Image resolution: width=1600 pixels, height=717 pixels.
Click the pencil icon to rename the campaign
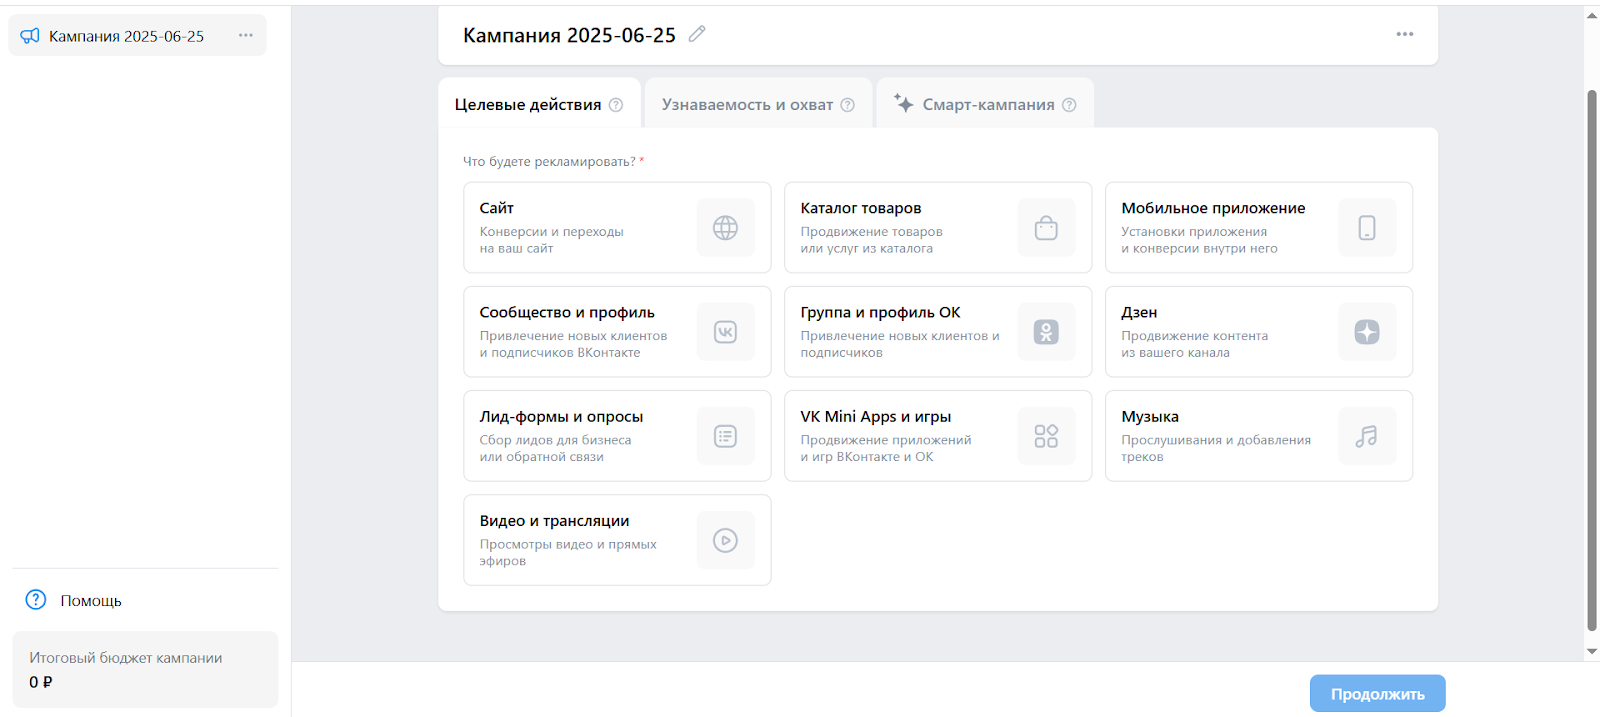point(697,34)
